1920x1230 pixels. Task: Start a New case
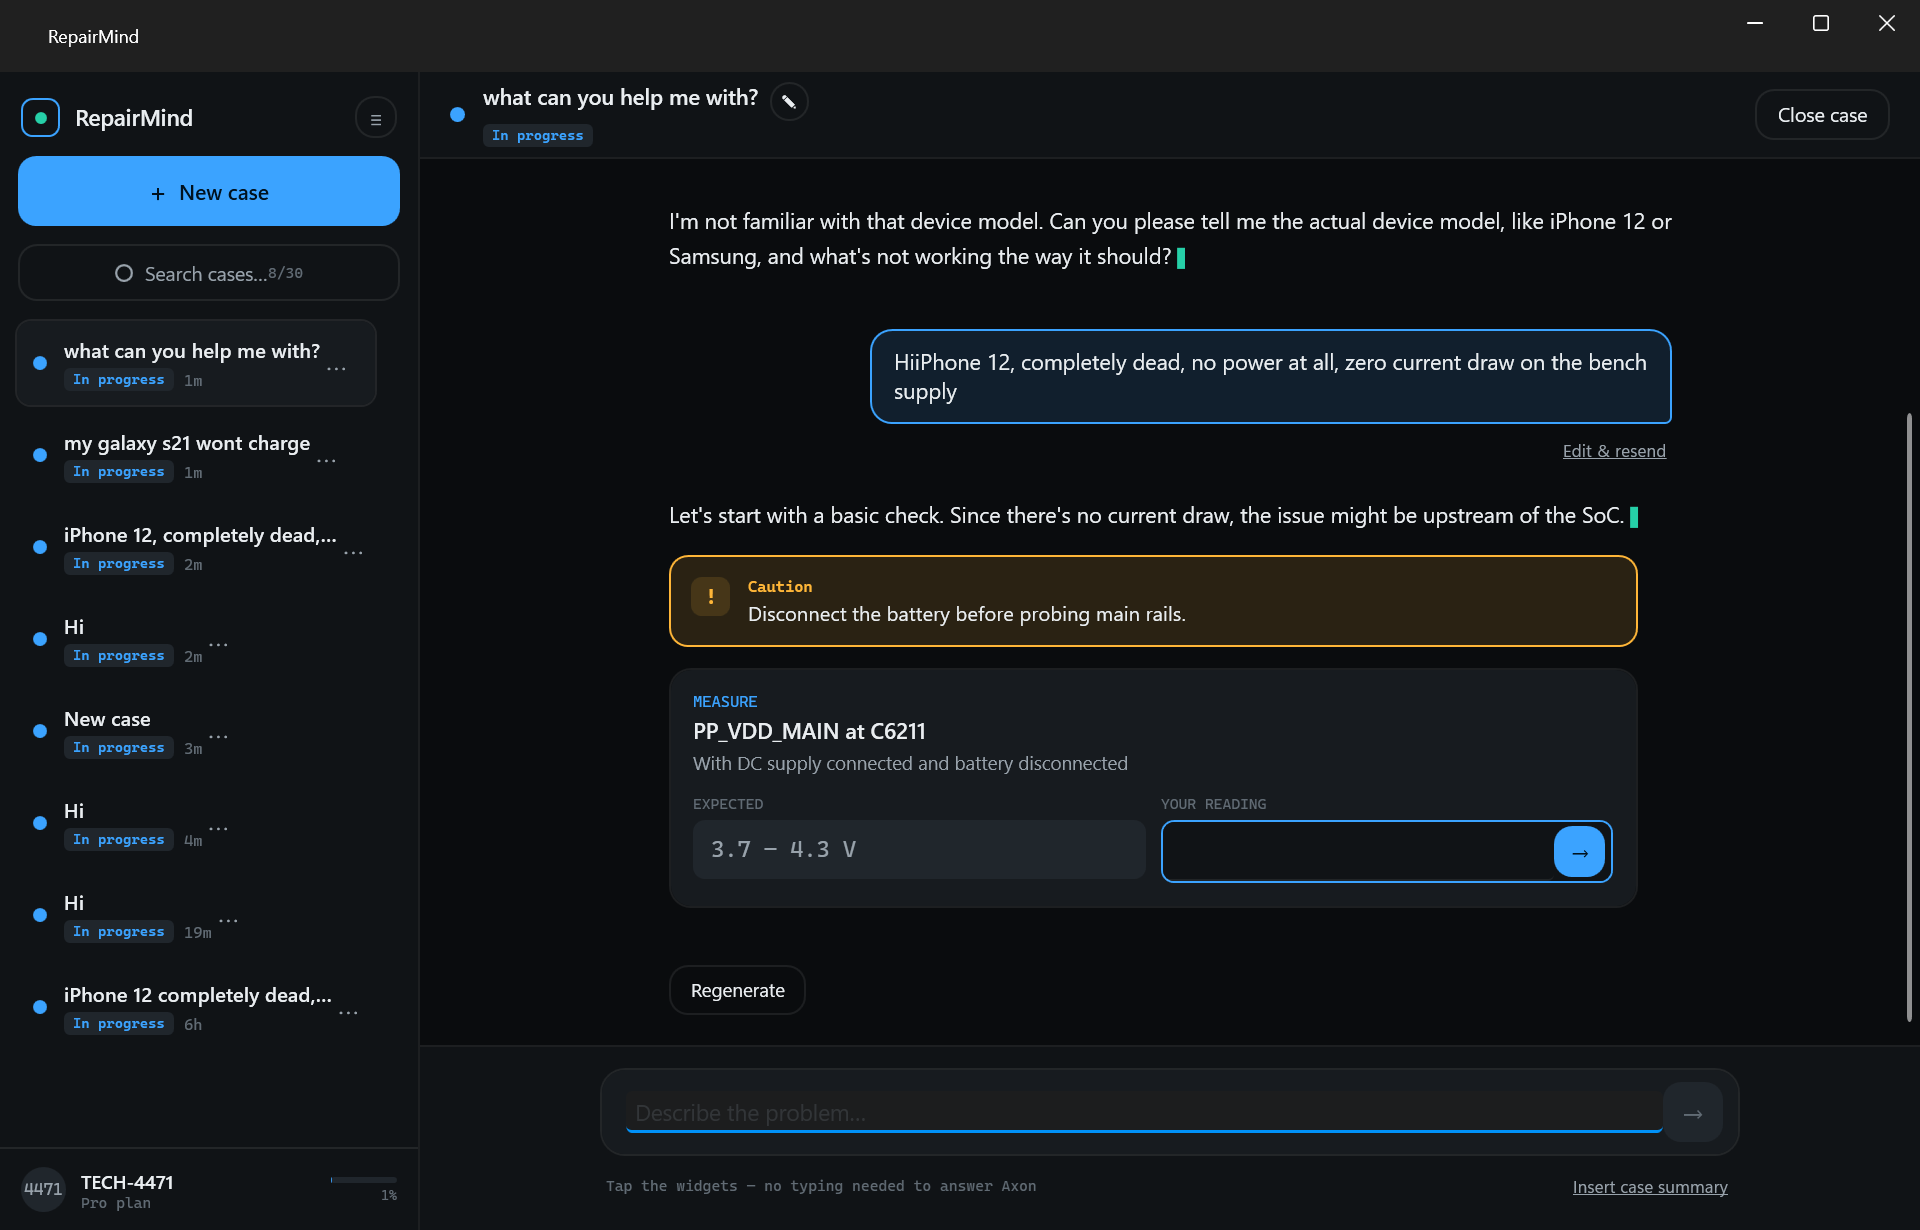pos(209,191)
